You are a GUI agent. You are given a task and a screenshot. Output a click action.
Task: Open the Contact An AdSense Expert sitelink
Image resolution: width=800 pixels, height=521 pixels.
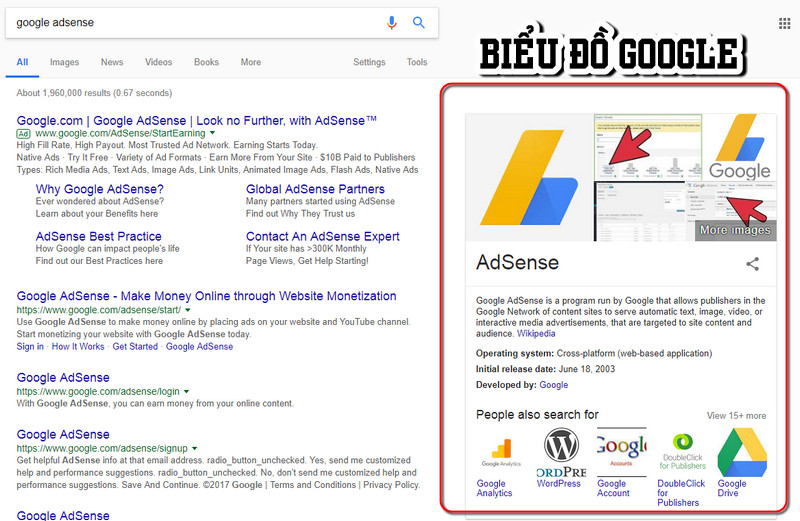click(x=322, y=237)
